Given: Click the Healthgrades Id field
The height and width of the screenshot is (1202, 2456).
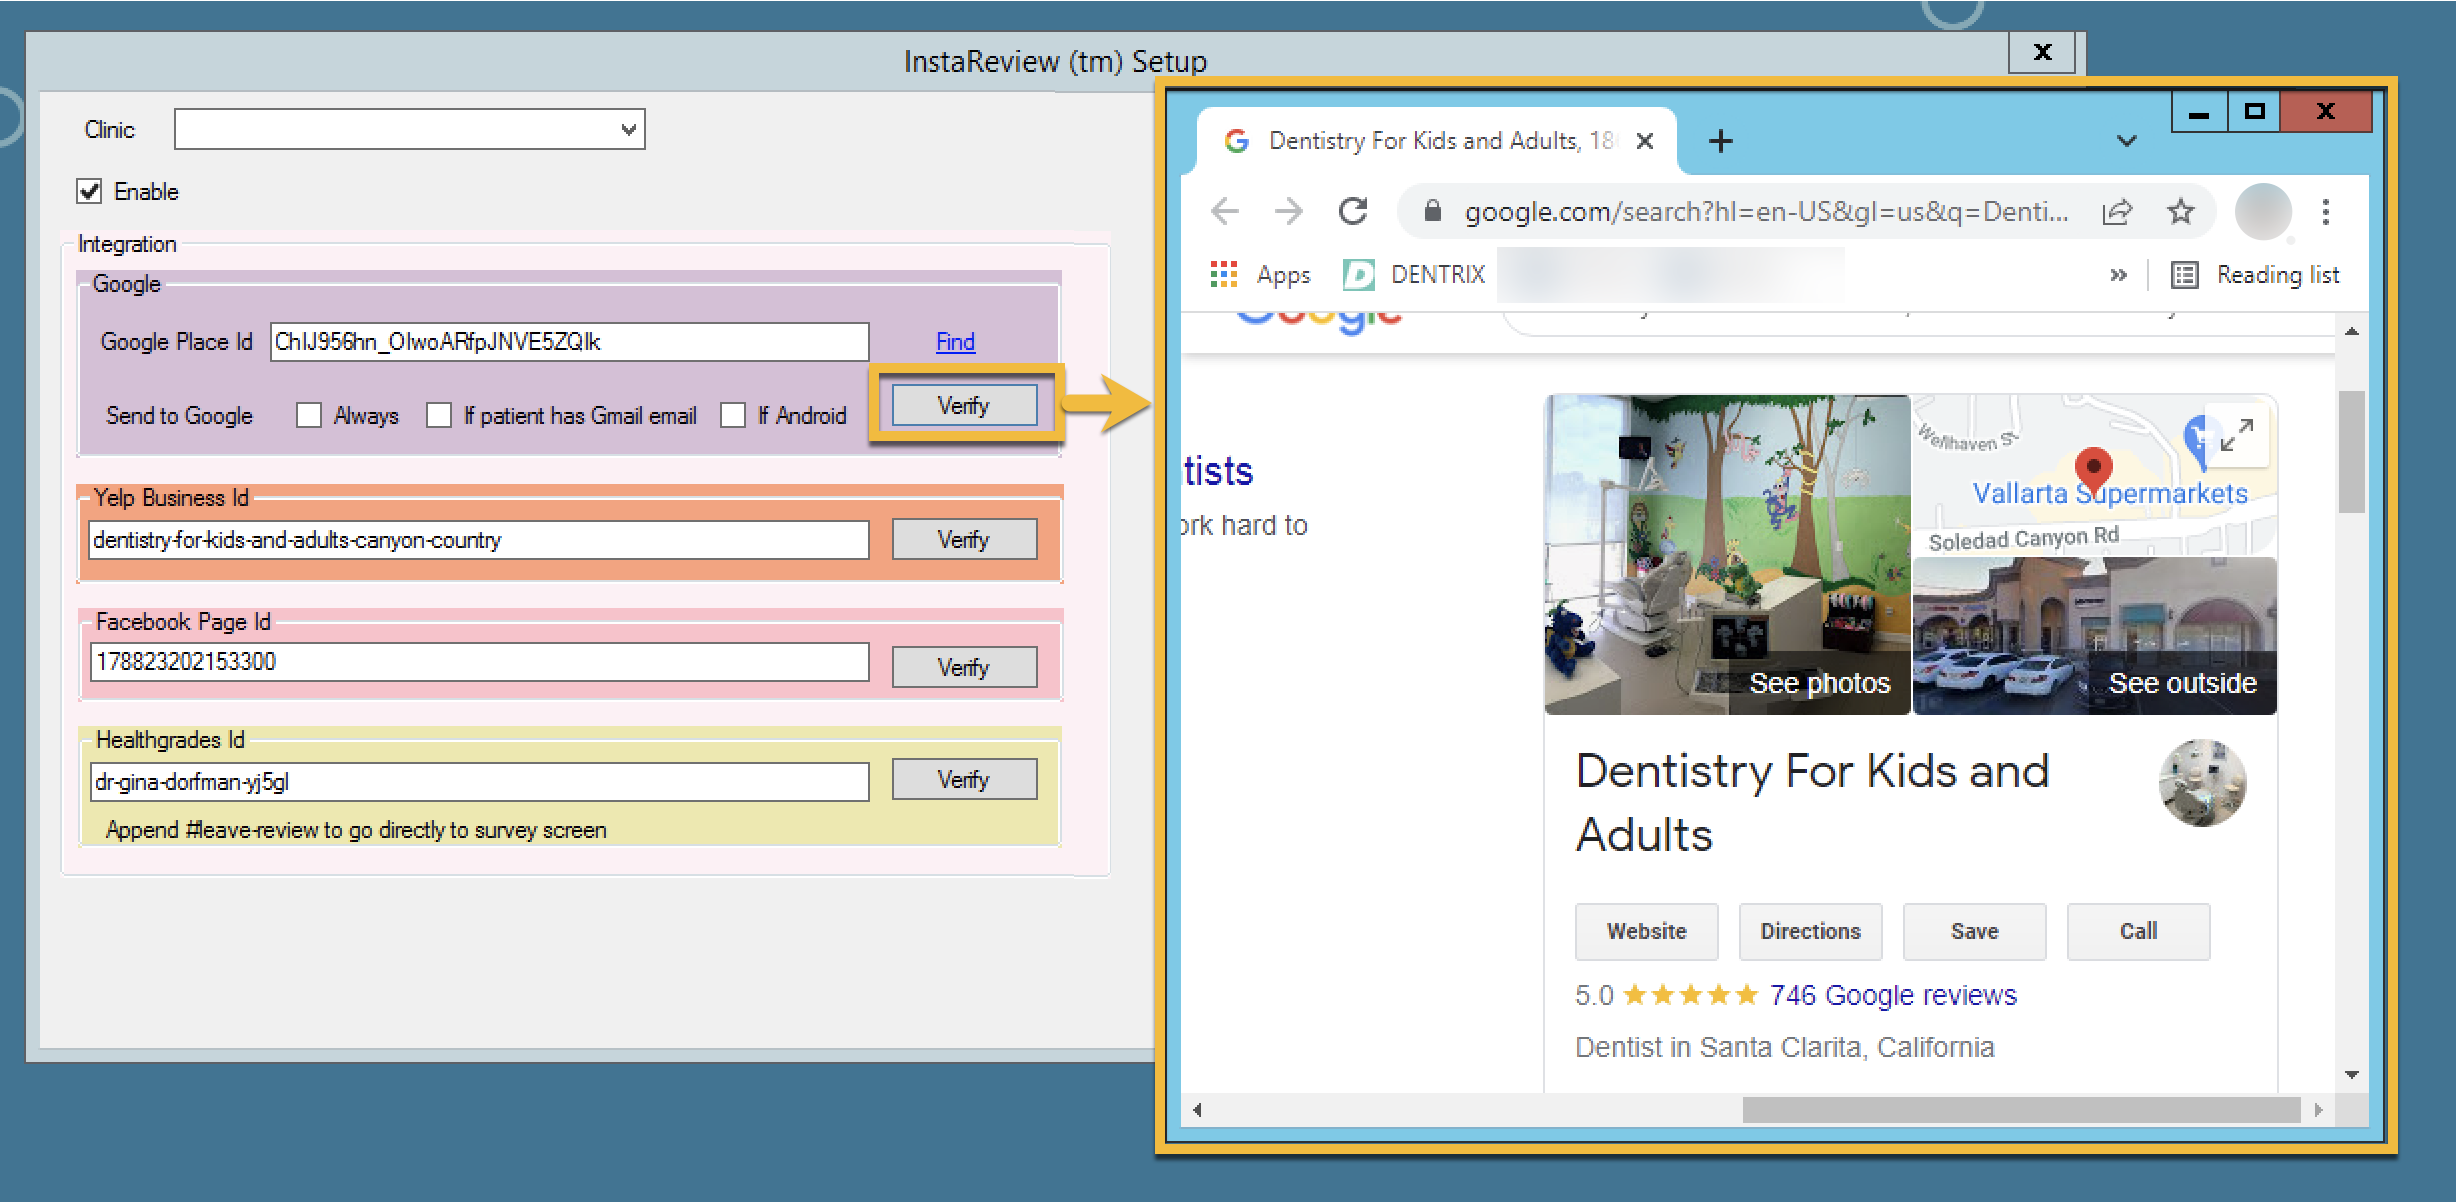Looking at the screenshot, I should [479, 782].
